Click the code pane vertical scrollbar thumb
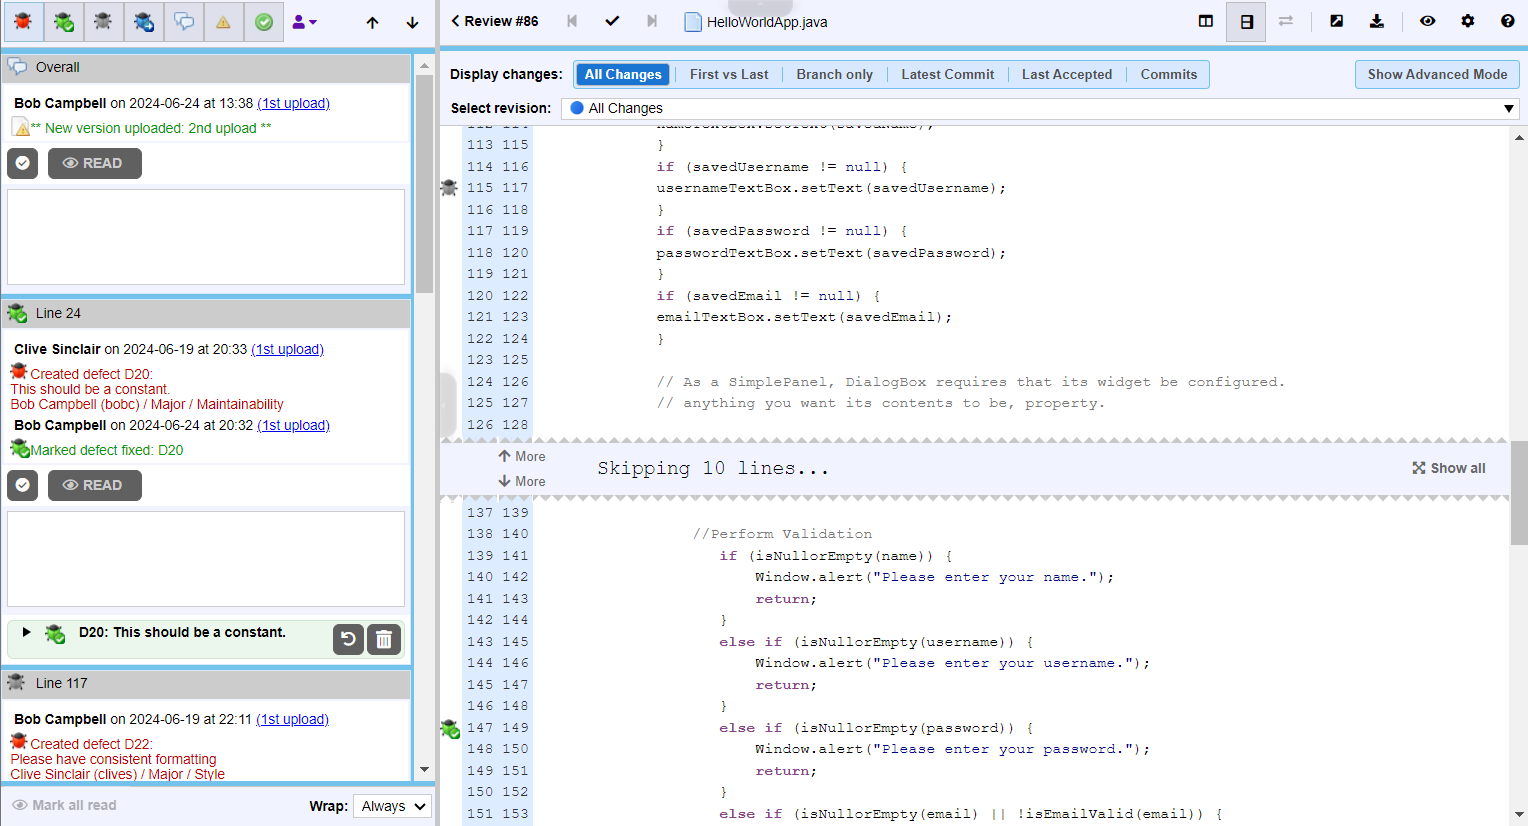 click(1519, 492)
